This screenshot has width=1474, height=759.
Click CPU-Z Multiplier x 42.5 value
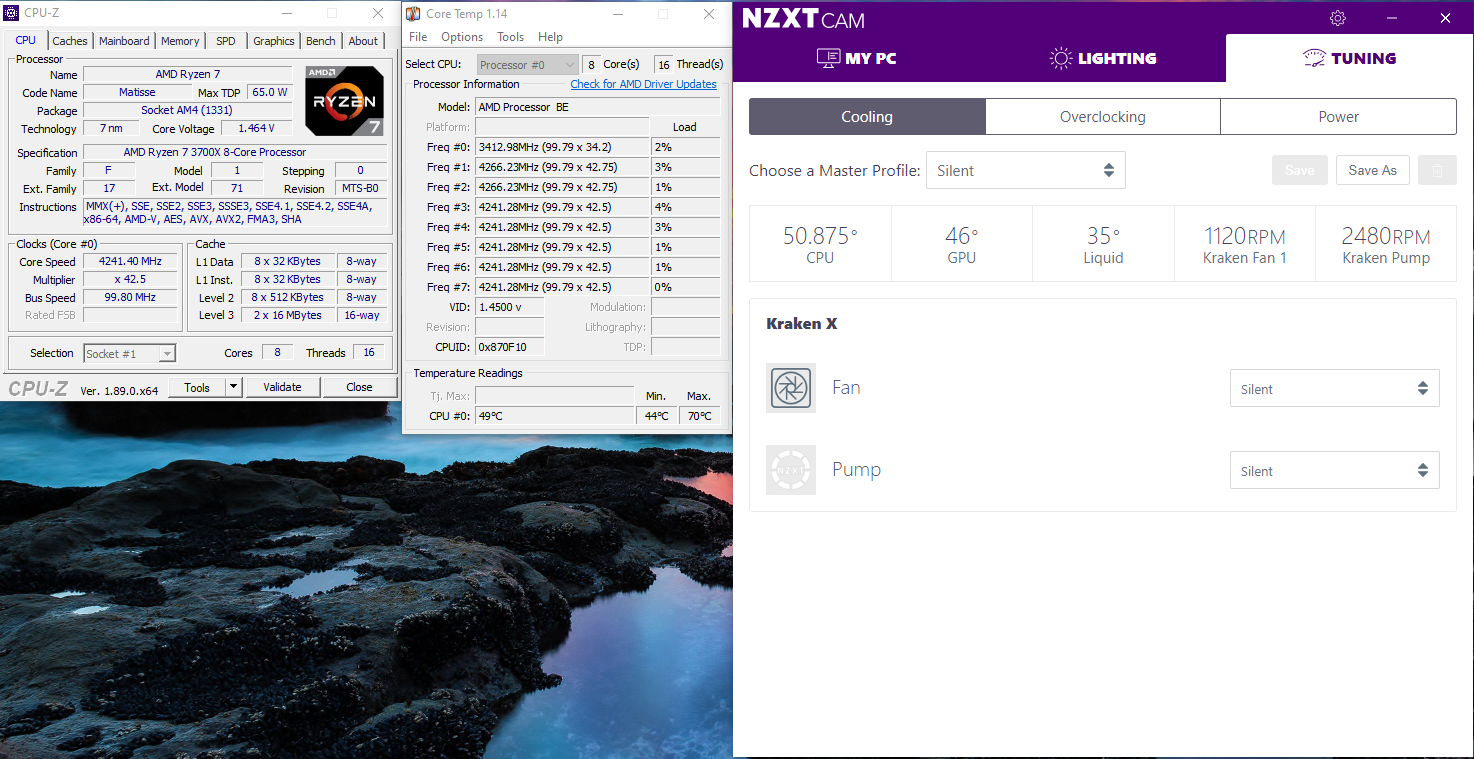tap(130, 279)
